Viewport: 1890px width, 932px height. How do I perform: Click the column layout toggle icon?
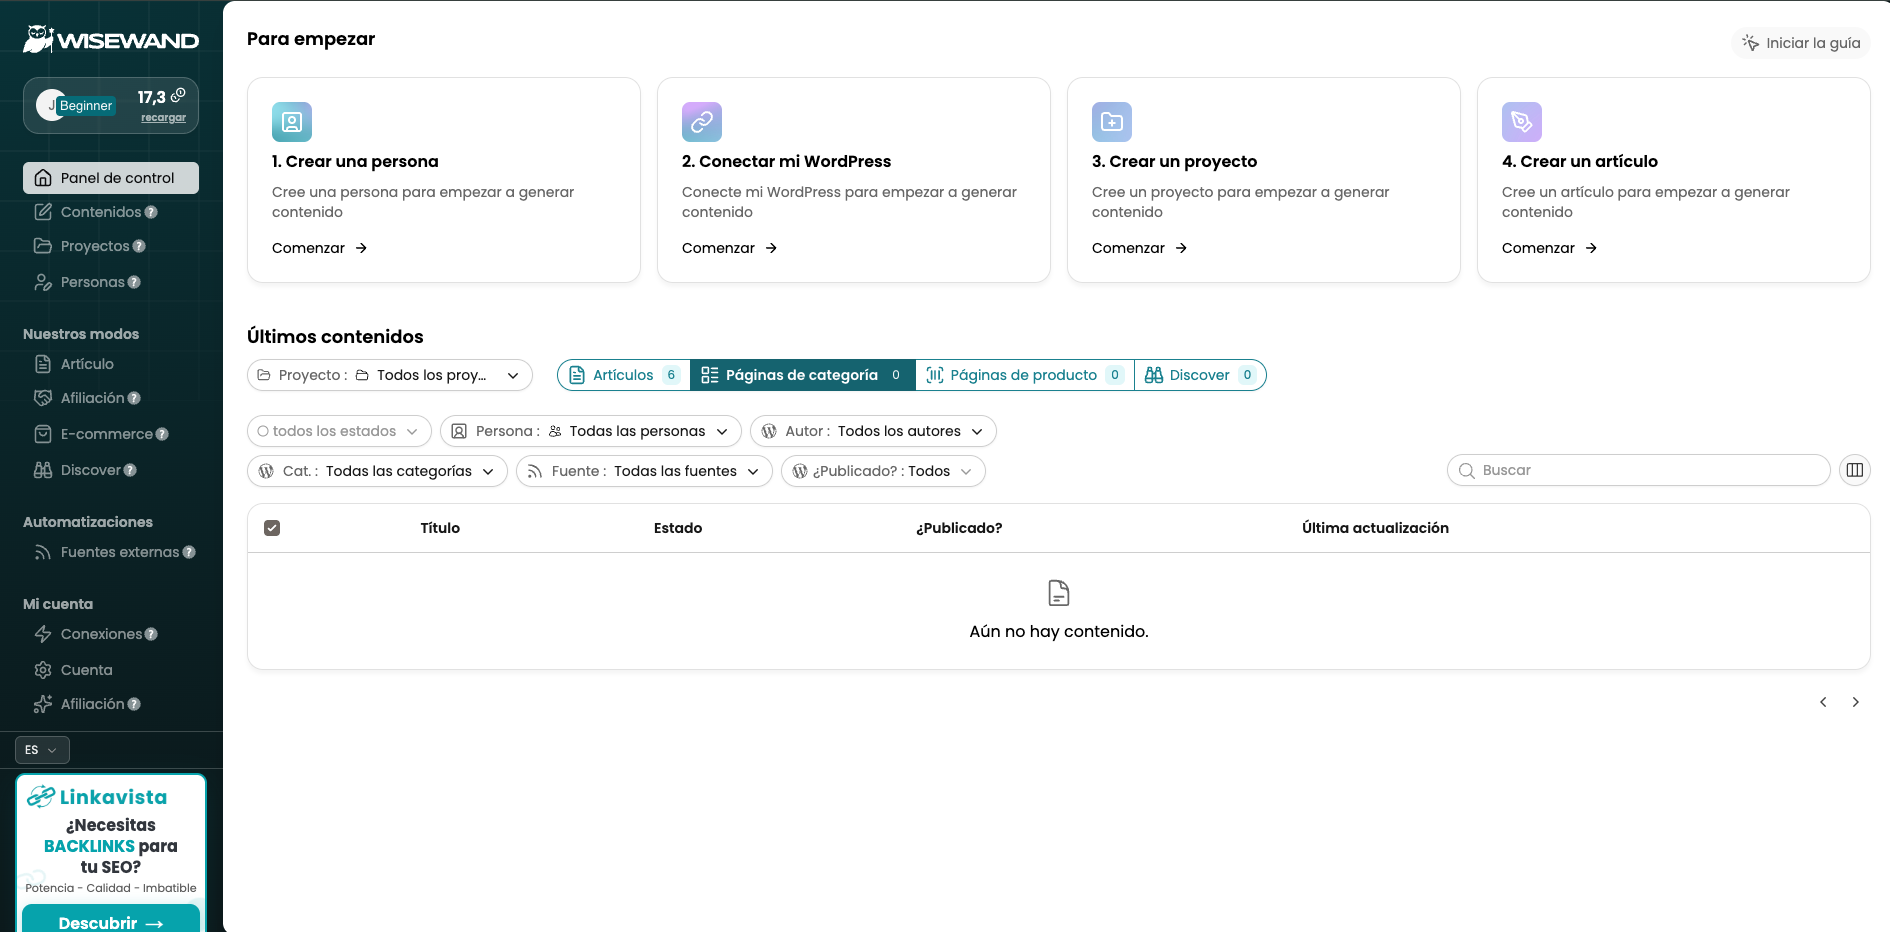point(1855,470)
